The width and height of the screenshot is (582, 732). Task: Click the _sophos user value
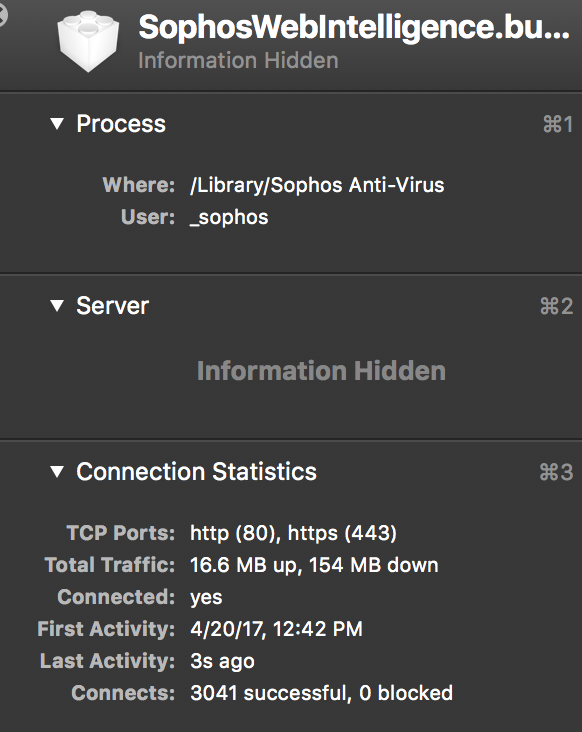pos(229,218)
